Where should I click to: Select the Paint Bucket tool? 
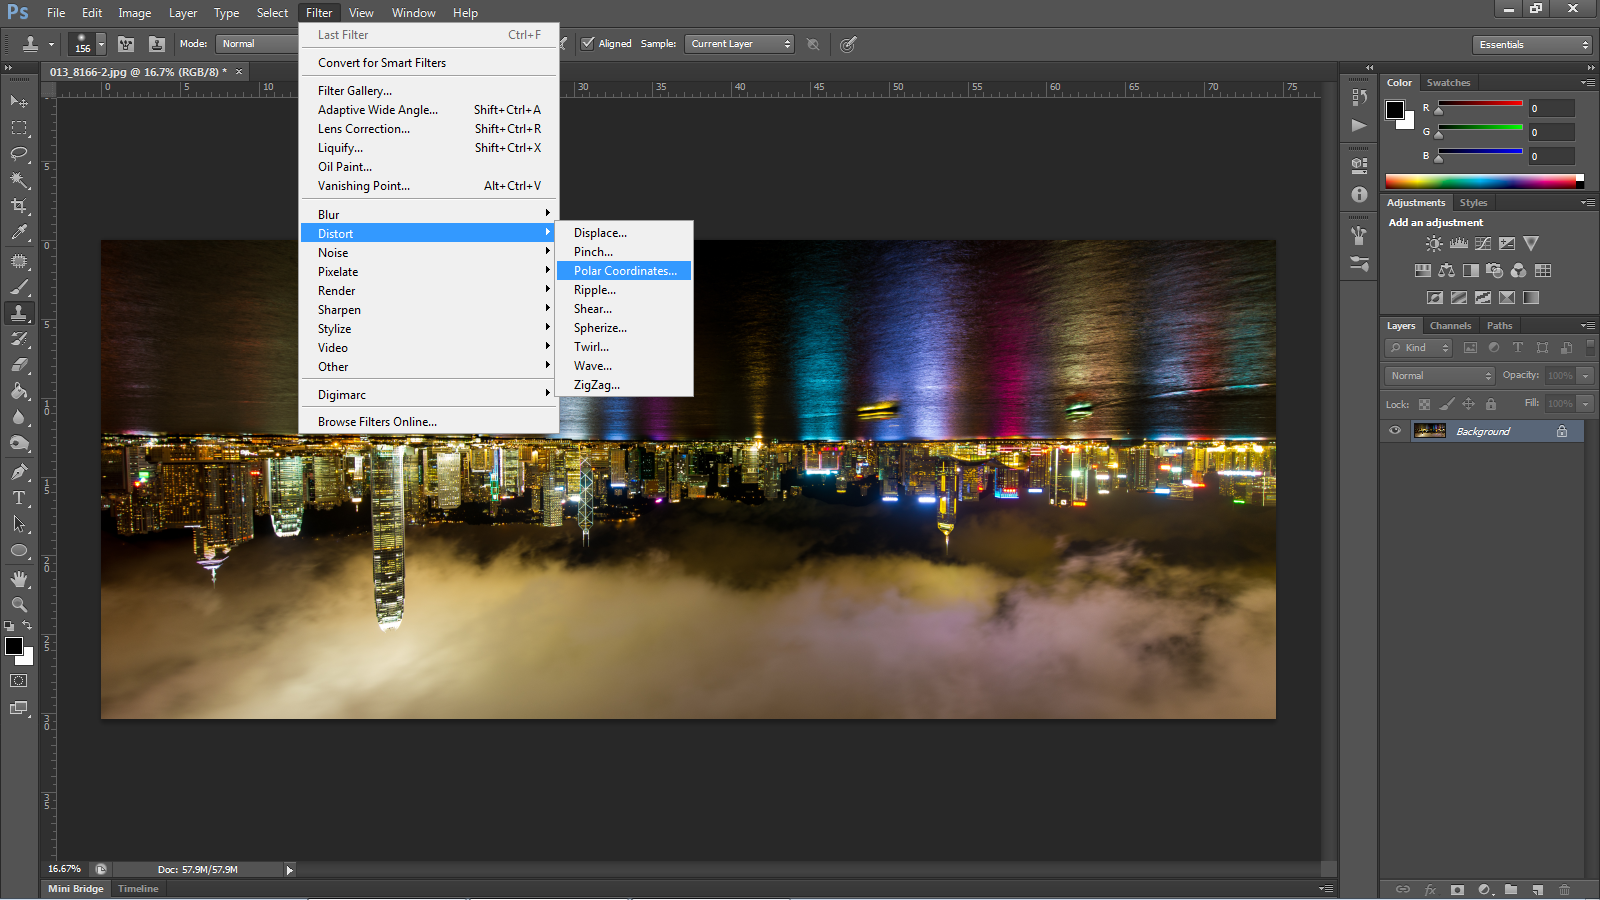pyautogui.click(x=19, y=391)
